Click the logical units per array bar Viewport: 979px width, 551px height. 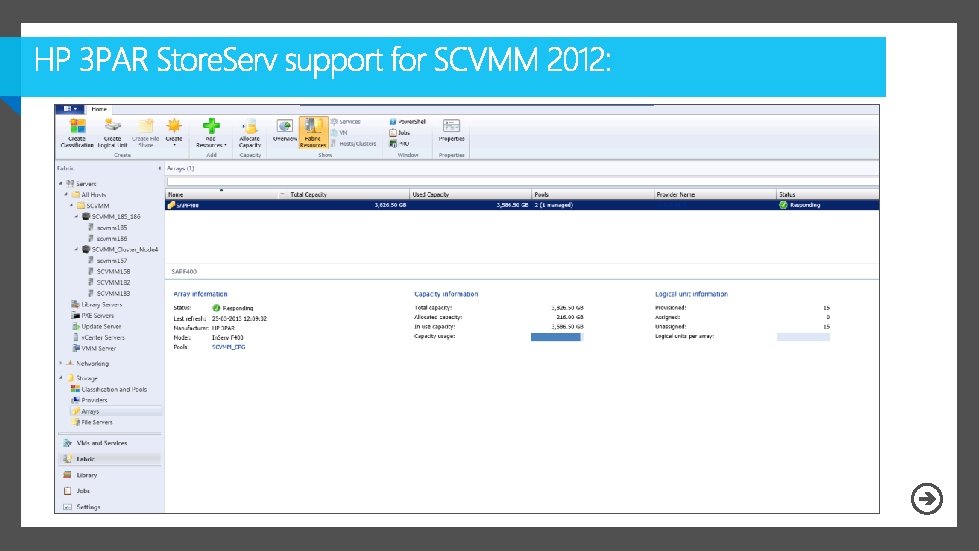pos(803,337)
